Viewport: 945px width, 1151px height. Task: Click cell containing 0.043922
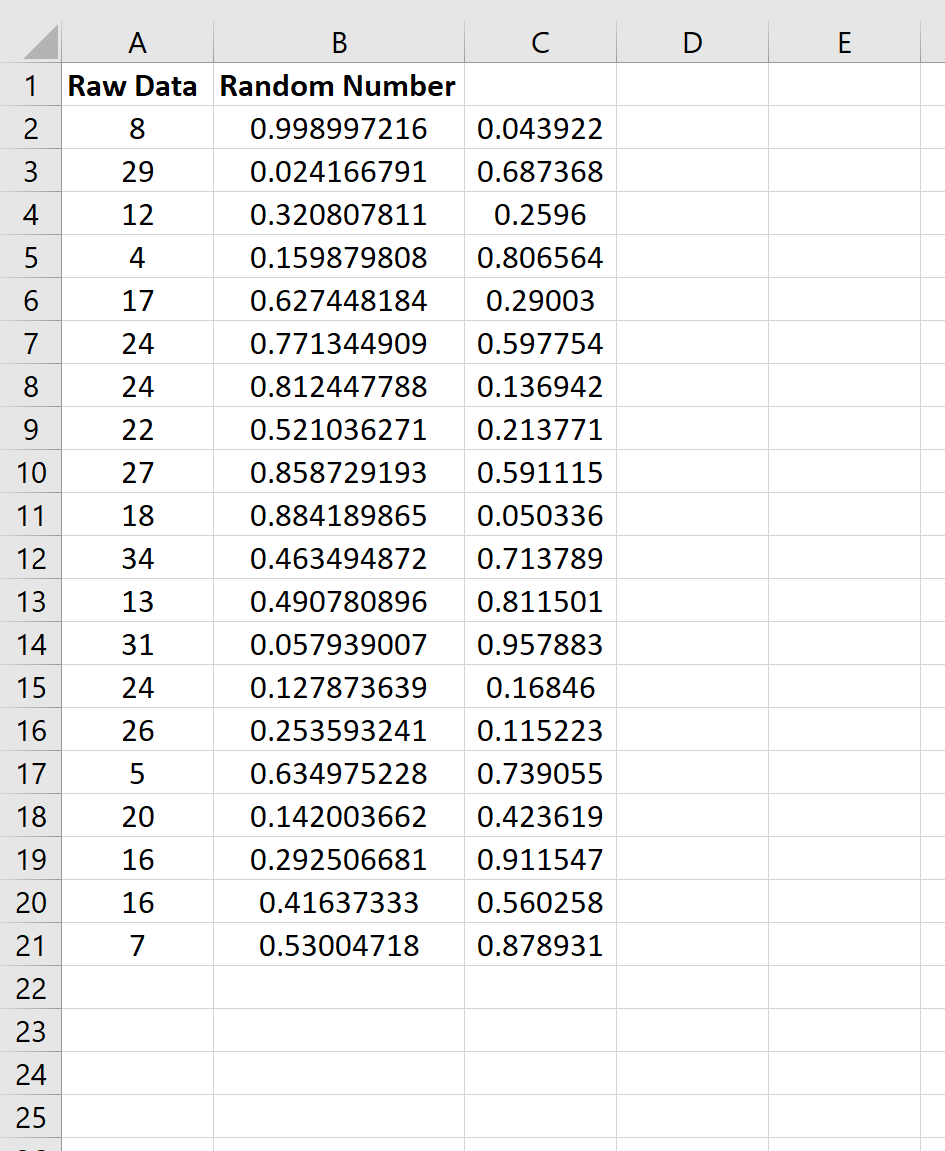[539, 128]
